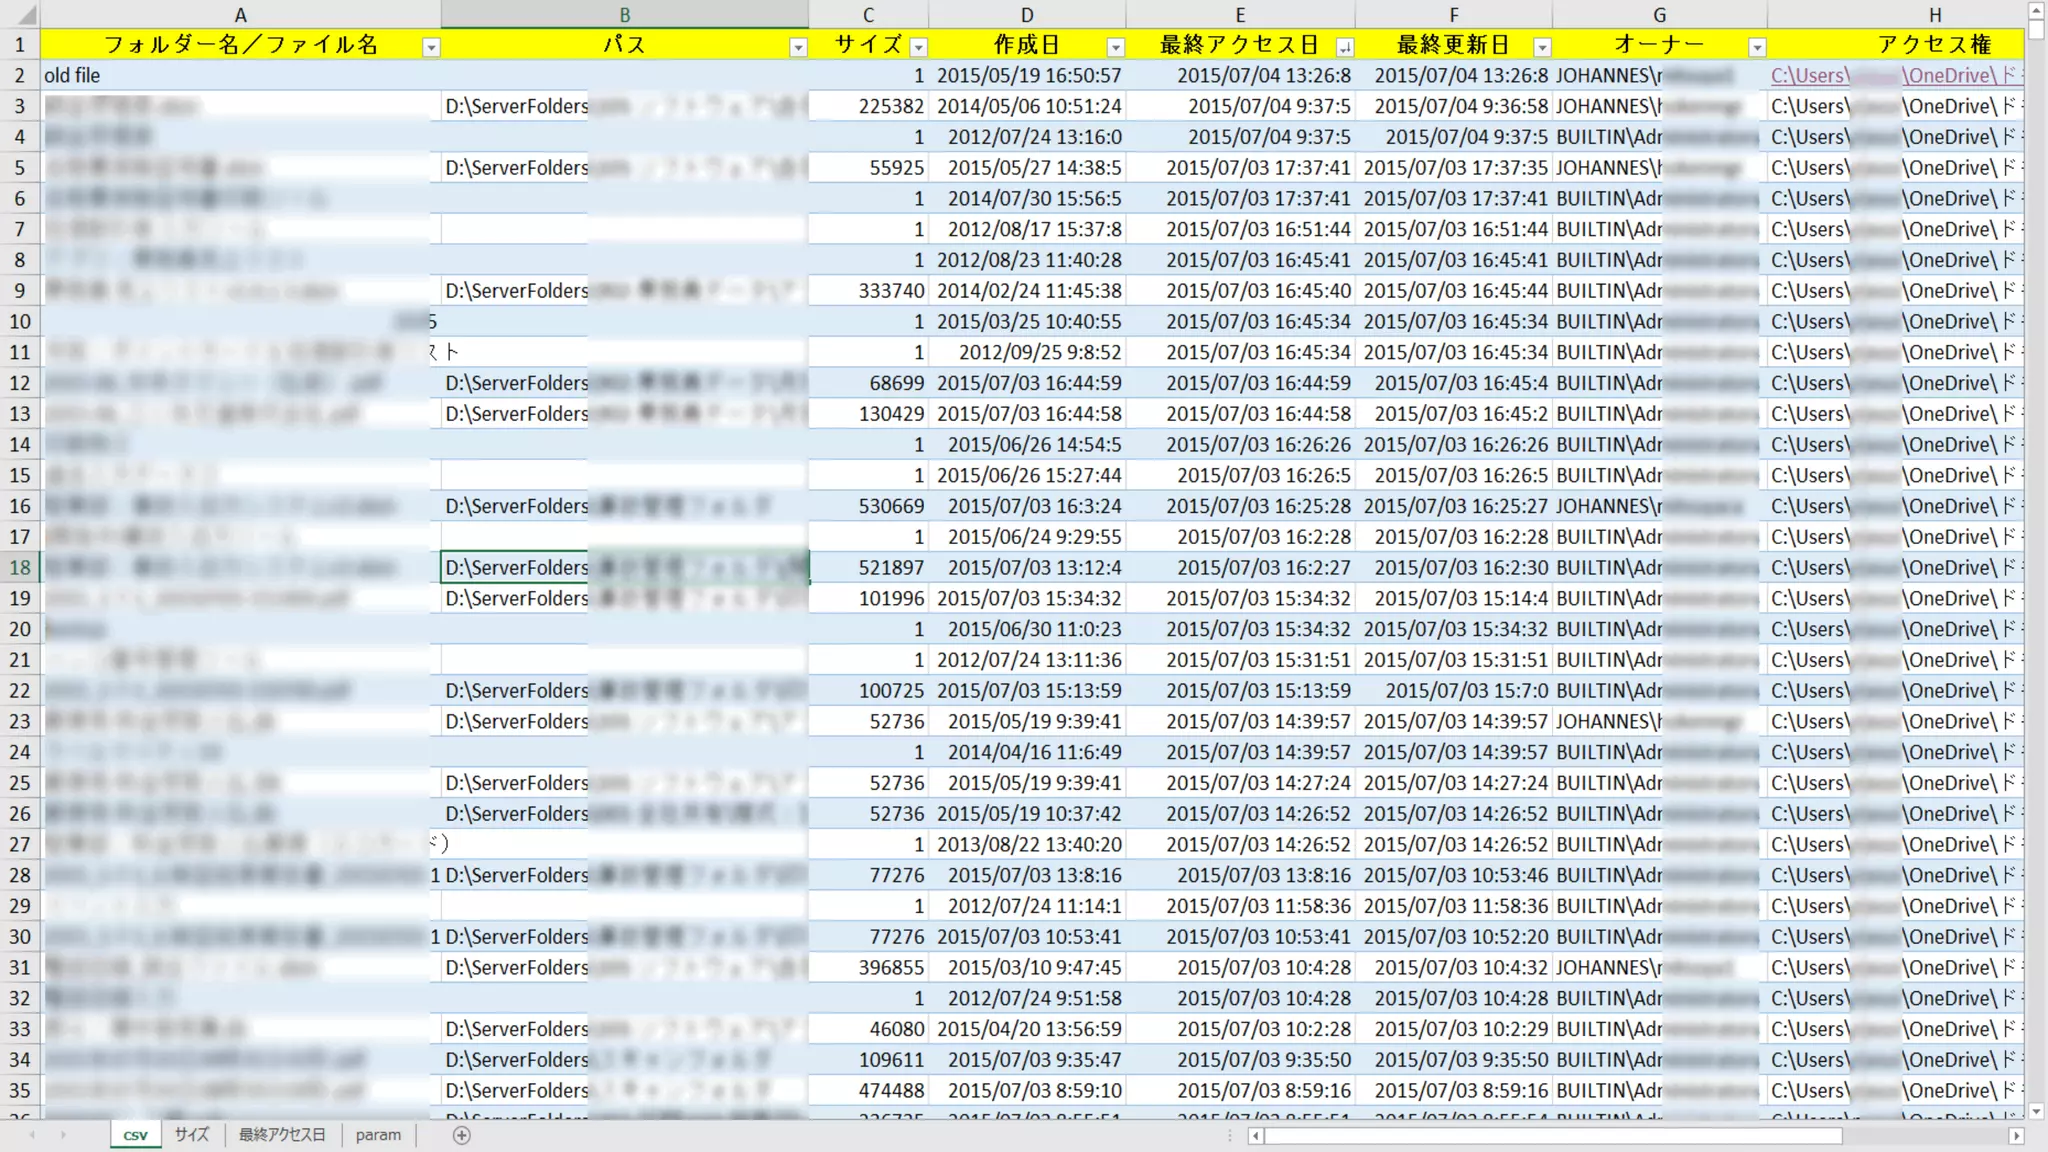Switch to the サイズ sheet tab
The width and height of the screenshot is (2048, 1152).
point(192,1135)
